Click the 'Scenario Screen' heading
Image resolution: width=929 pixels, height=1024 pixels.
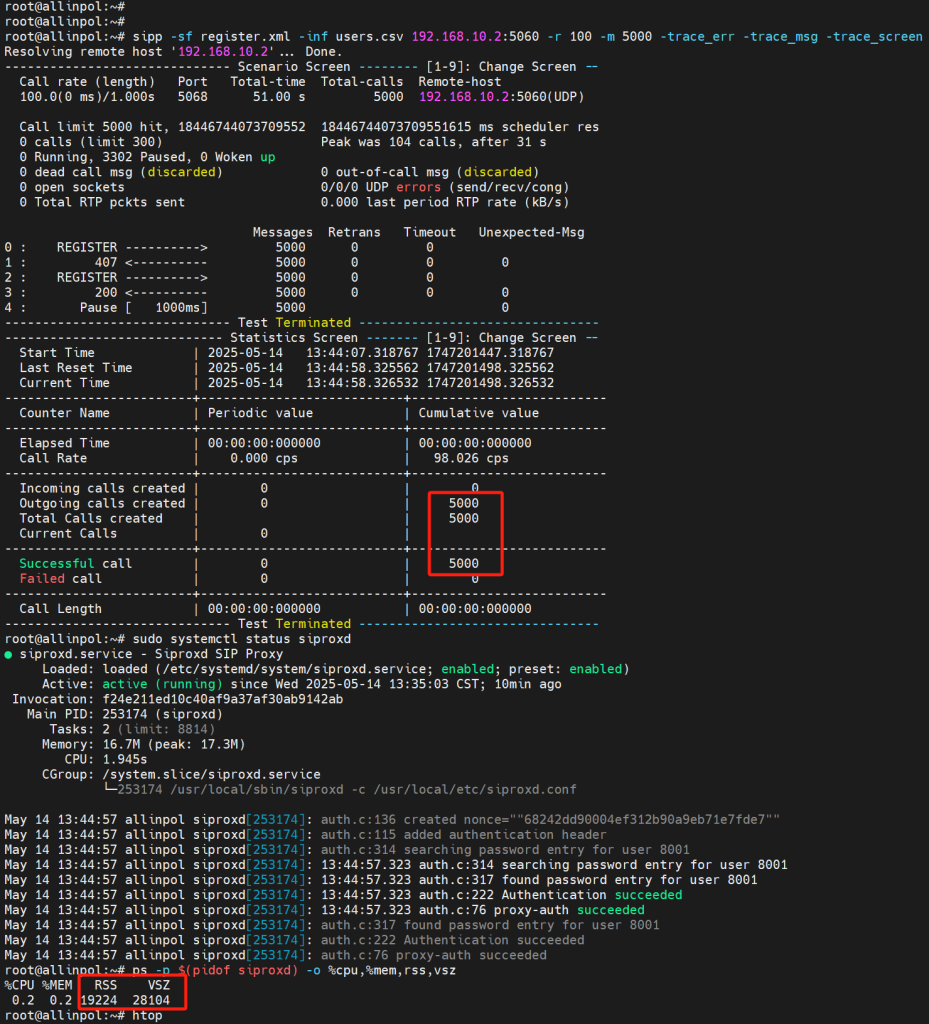[x=294, y=67]
